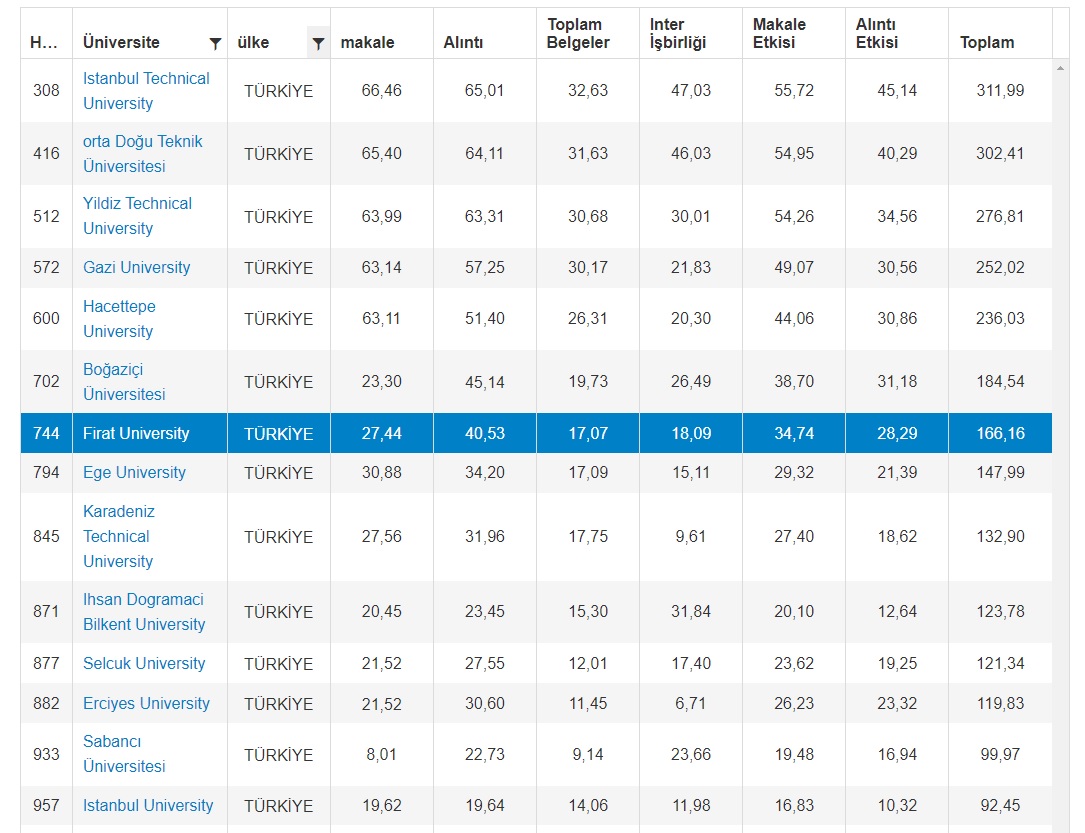Screen dimensions: 1085x833
Task: Select rank cell 744 in highlighted row
Action: pyautogui.click(x=46, y=433)
